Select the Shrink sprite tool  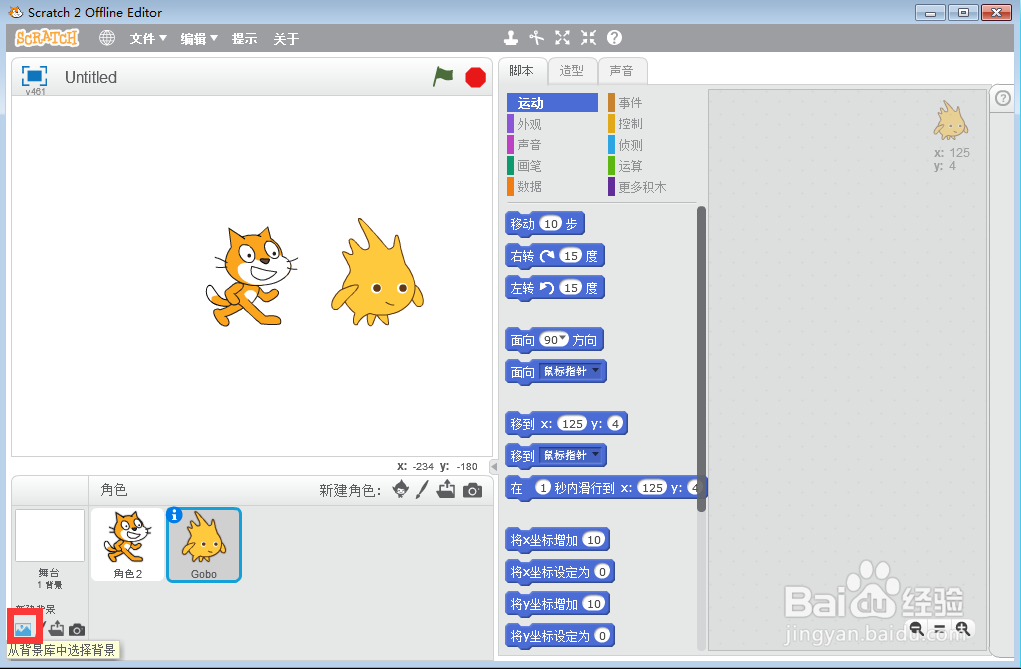point(589,38)
